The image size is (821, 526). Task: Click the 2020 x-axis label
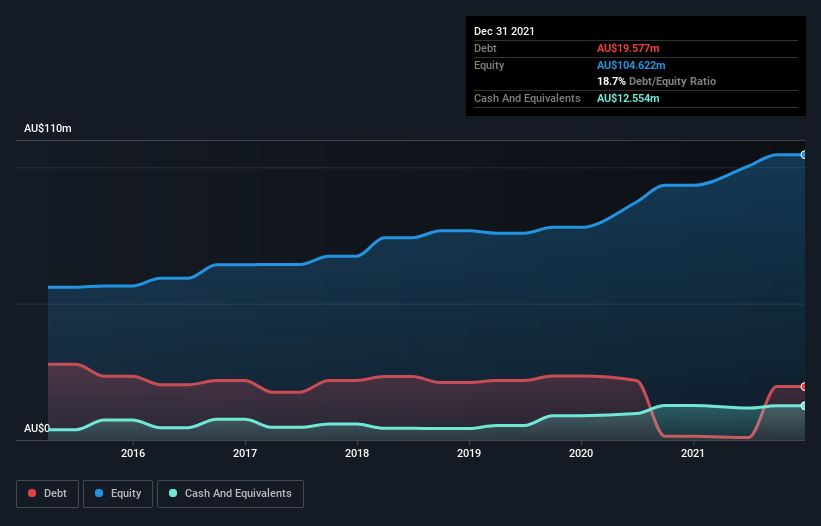(x=581, y=453)
